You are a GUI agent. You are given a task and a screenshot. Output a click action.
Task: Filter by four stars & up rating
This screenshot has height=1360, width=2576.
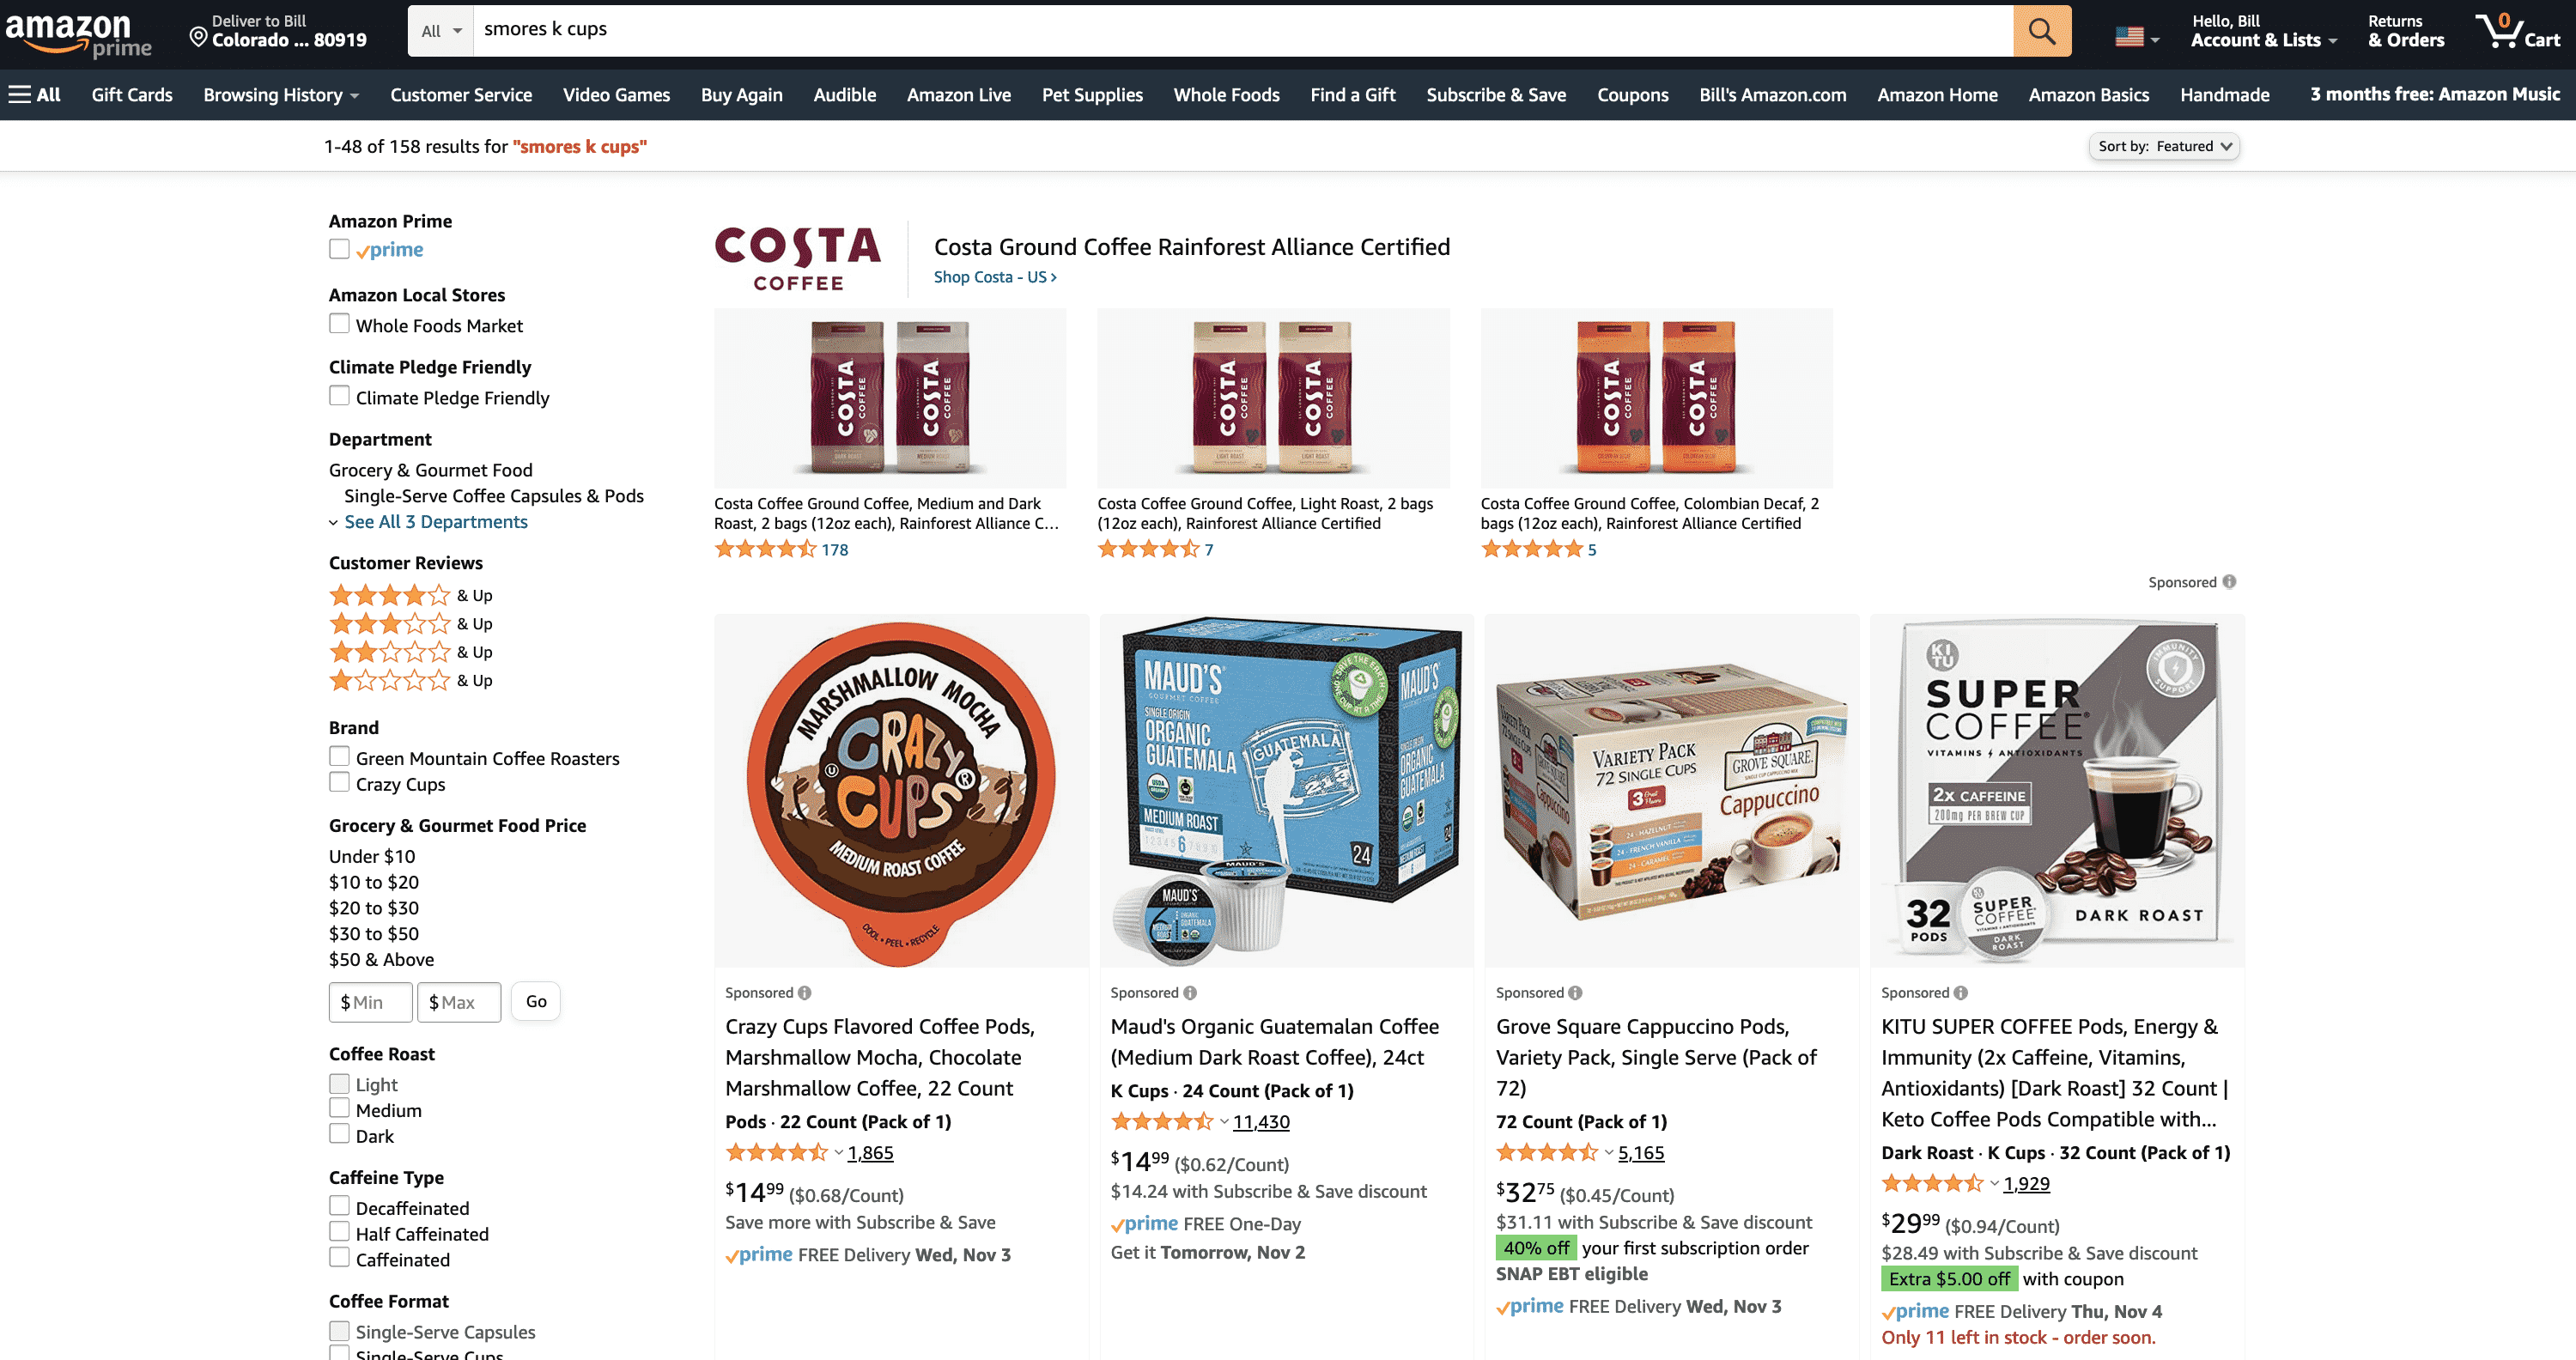click(x=411, y=595)
